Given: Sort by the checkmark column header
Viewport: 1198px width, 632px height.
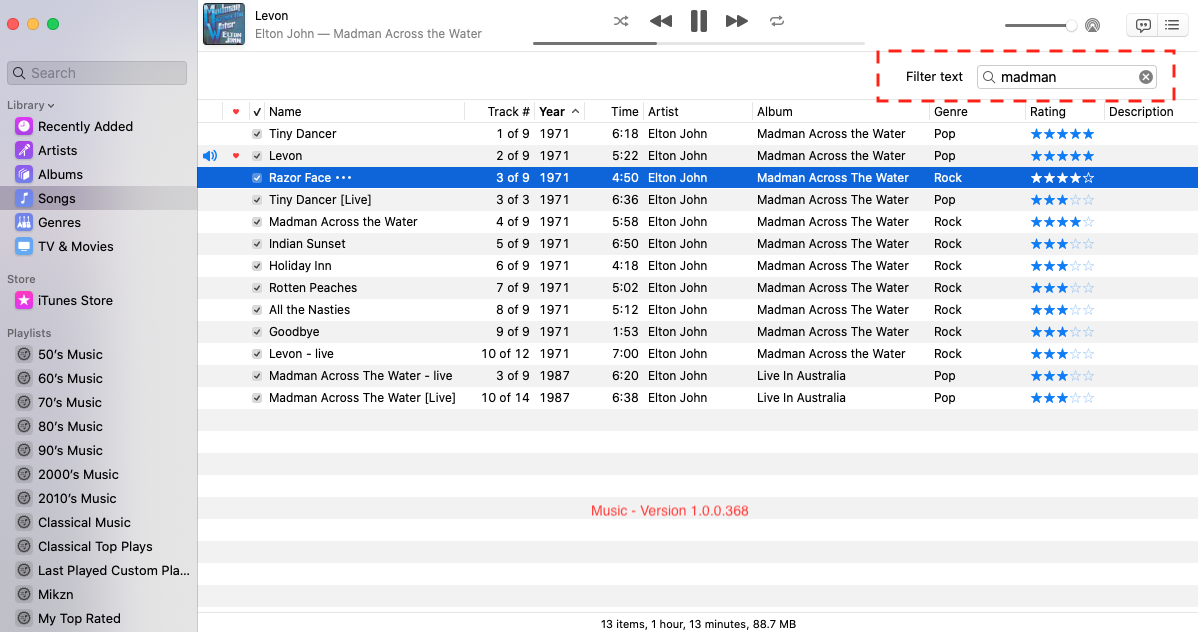Looking at the screenshot, I should point(257,112).
